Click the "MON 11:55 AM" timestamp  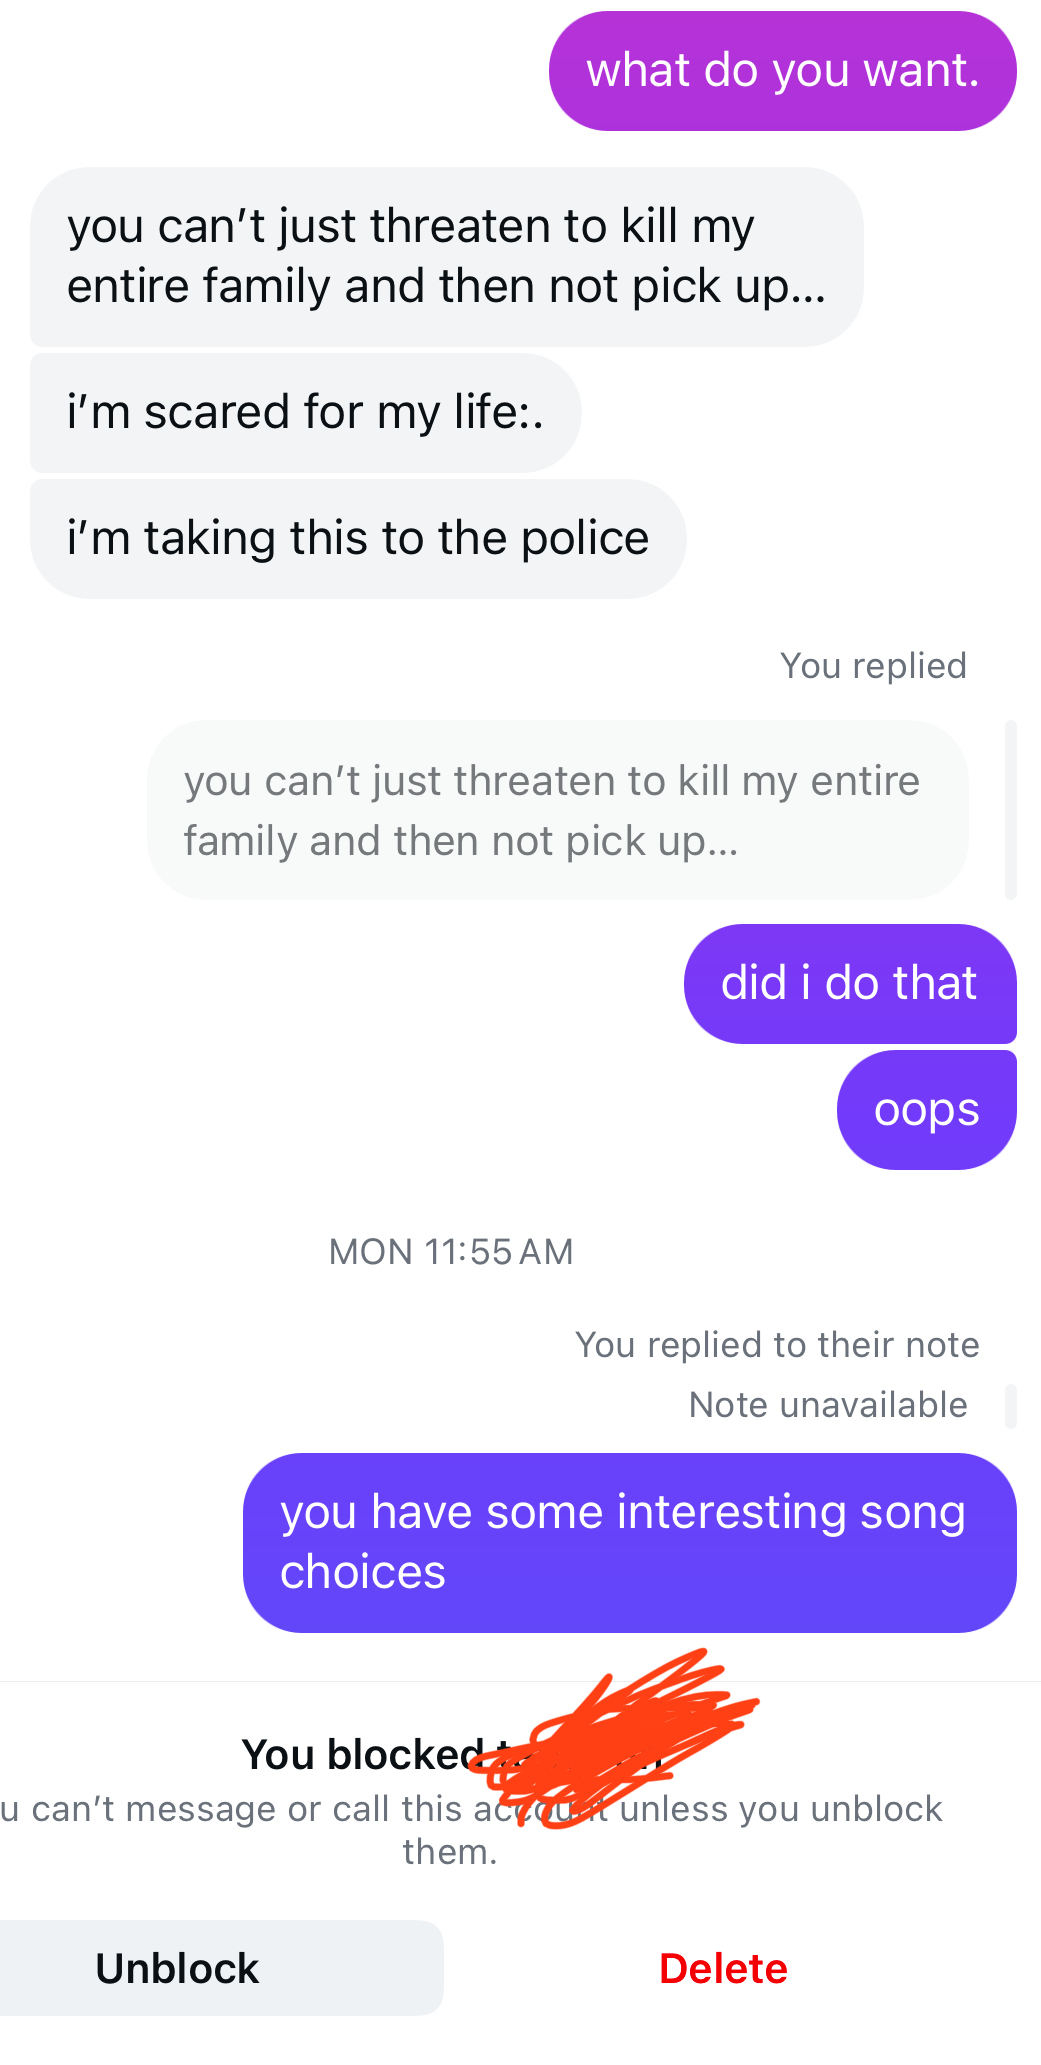pyautogui.click(x=451, y=1252)
